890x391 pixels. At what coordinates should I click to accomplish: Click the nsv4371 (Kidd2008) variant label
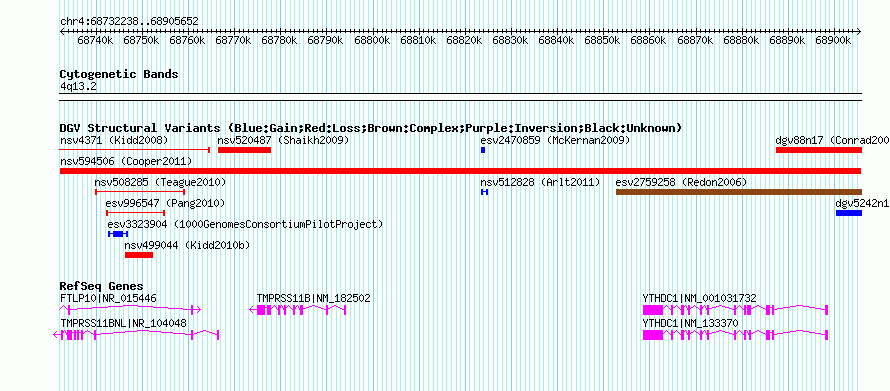coord(114,140)
